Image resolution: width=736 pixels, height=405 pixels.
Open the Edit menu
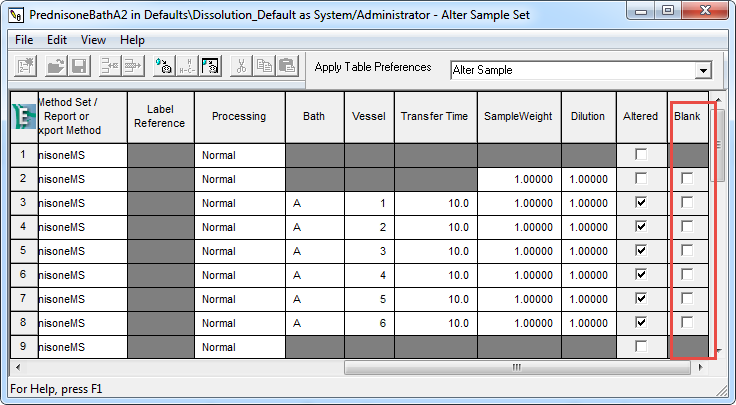click(x=57, y=40)
